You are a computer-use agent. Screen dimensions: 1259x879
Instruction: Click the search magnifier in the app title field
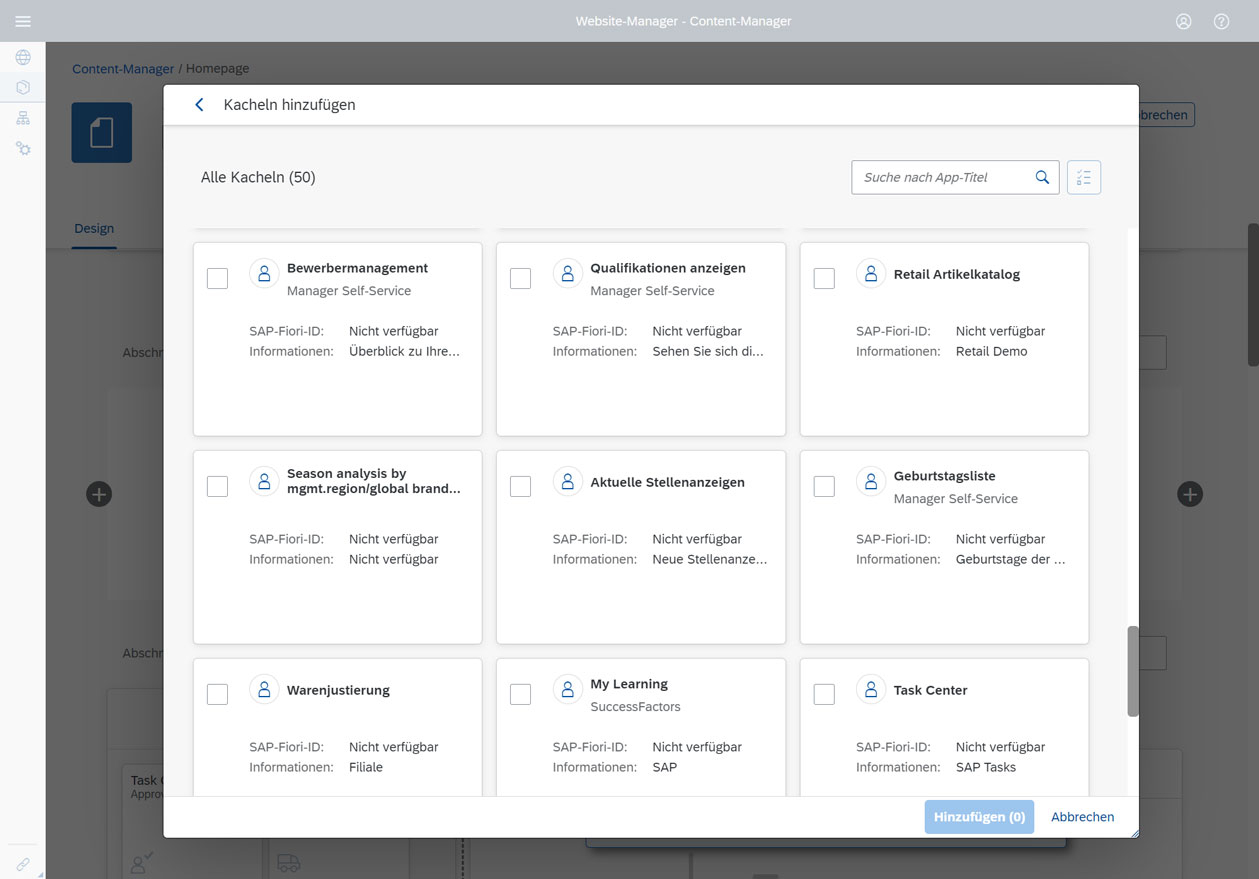pyautogui.click(x=1041, y=177)
